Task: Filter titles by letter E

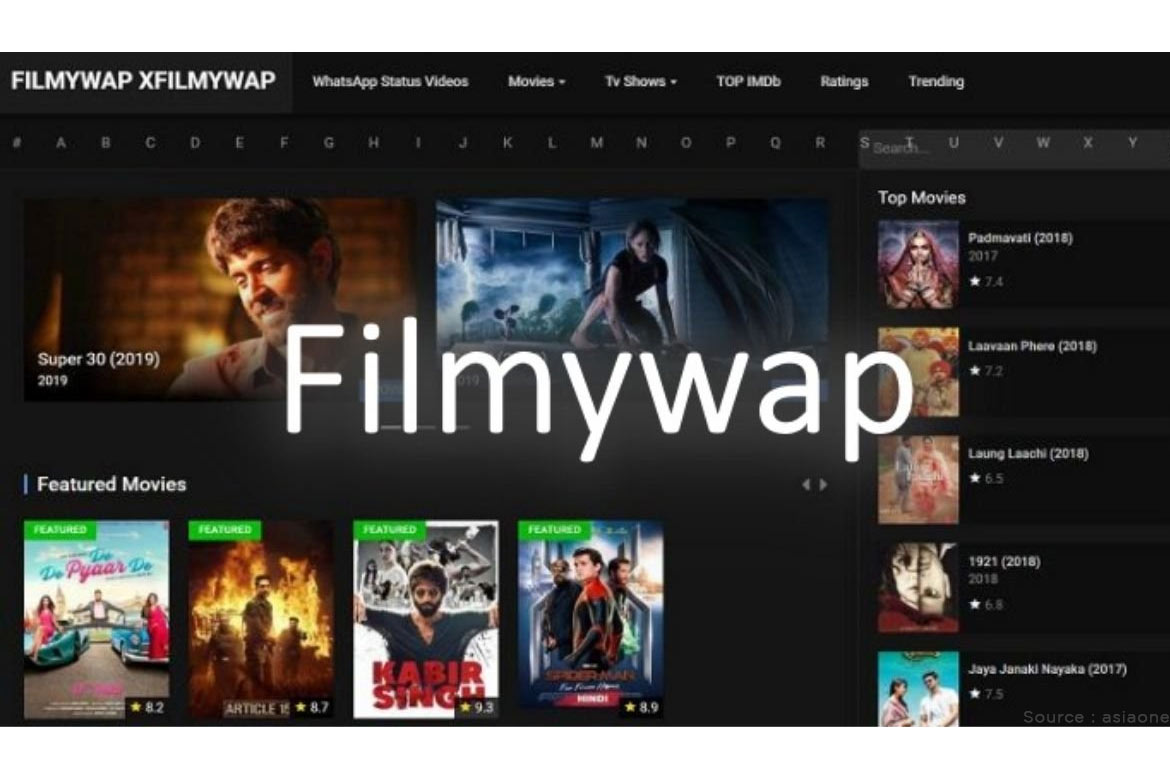Action: click(239, 143)
